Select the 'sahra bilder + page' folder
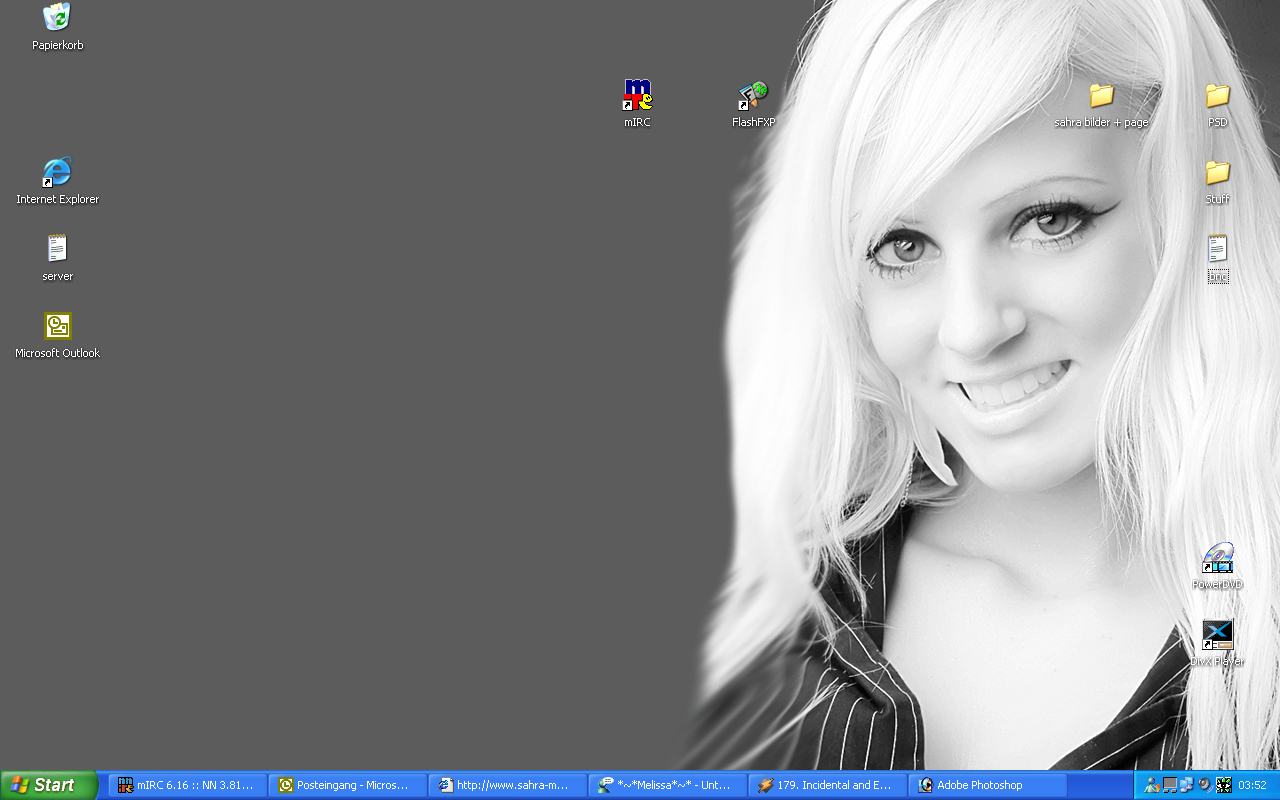 click(1101, 96)
